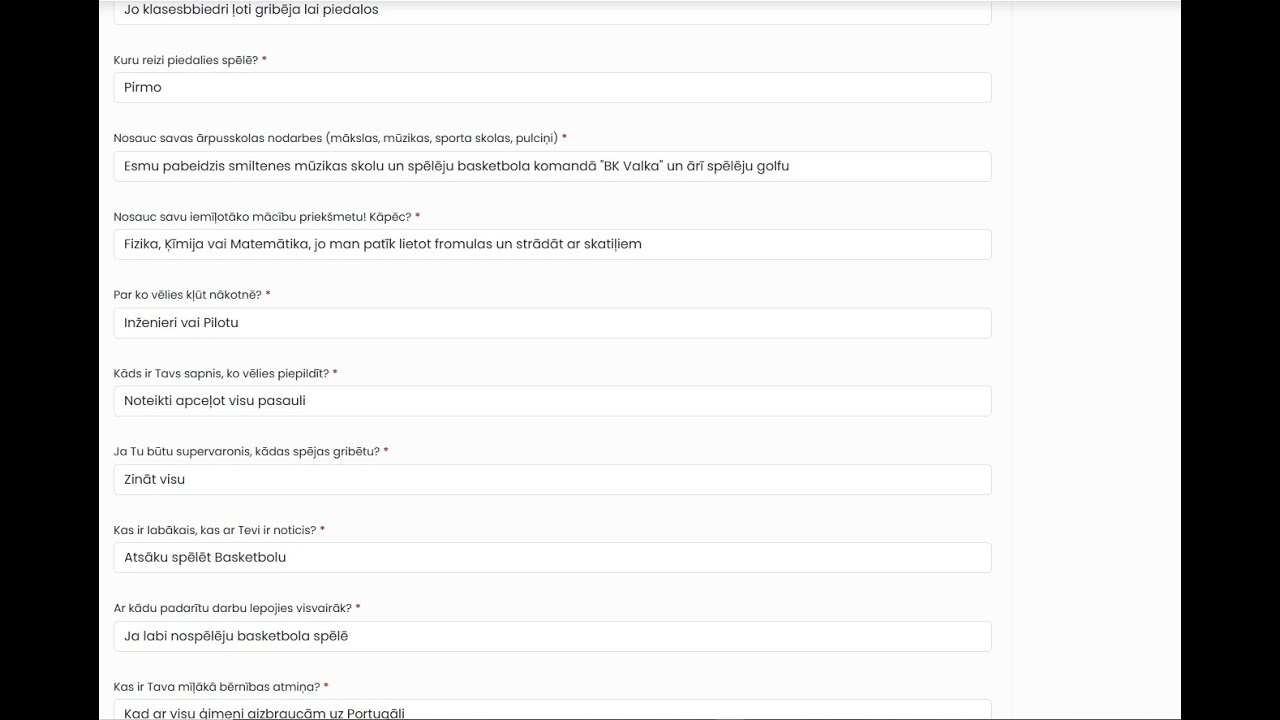Viewport: 1280px width, 720px height.
Task: Select the 'Inženieri vai Pilotu' input field
Action: tap(552, 323)
